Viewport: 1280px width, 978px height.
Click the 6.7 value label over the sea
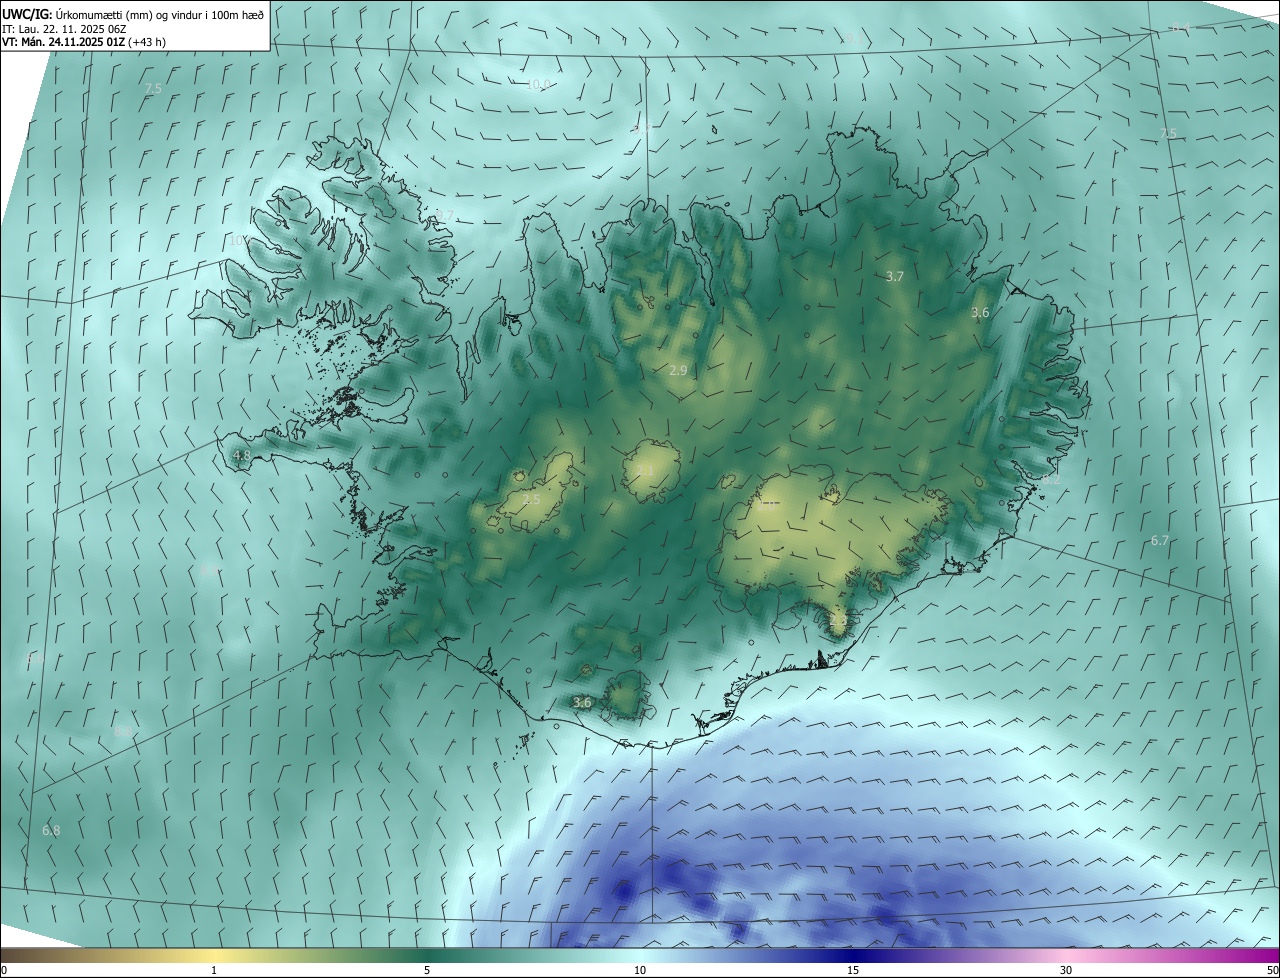click(1160, 540)
